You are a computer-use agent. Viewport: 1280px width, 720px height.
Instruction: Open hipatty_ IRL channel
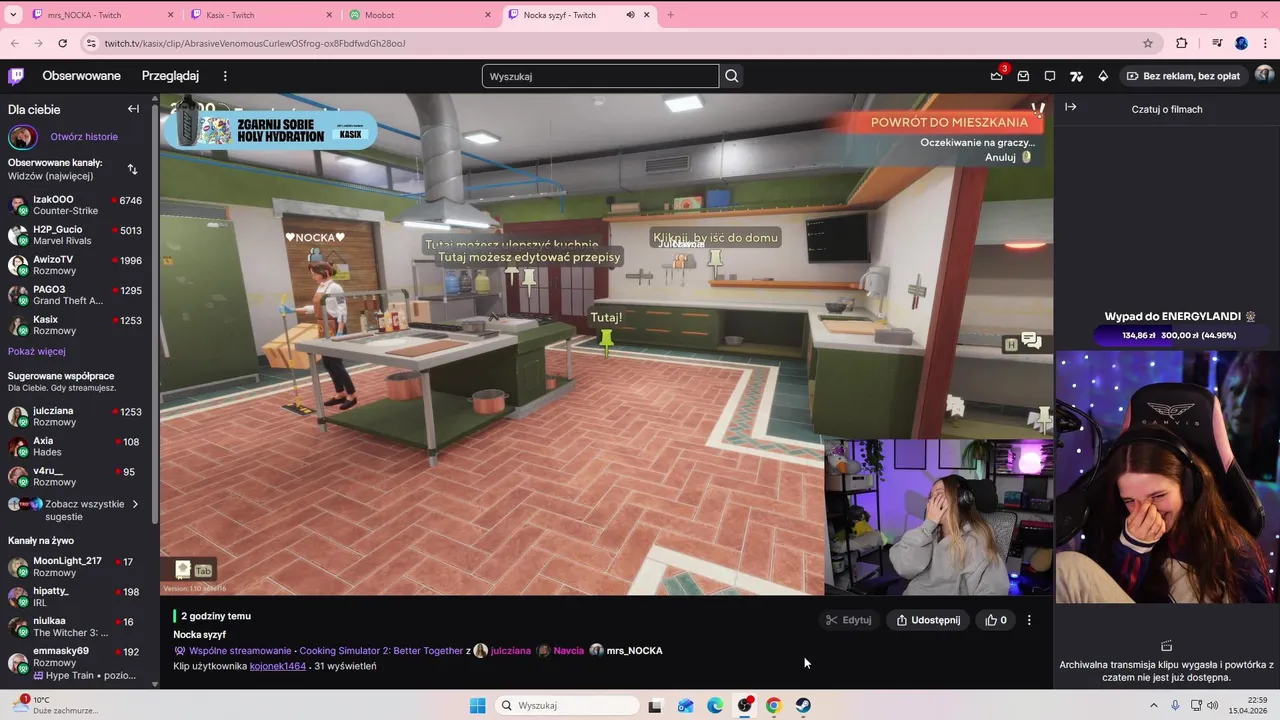[x=79, y=597]
